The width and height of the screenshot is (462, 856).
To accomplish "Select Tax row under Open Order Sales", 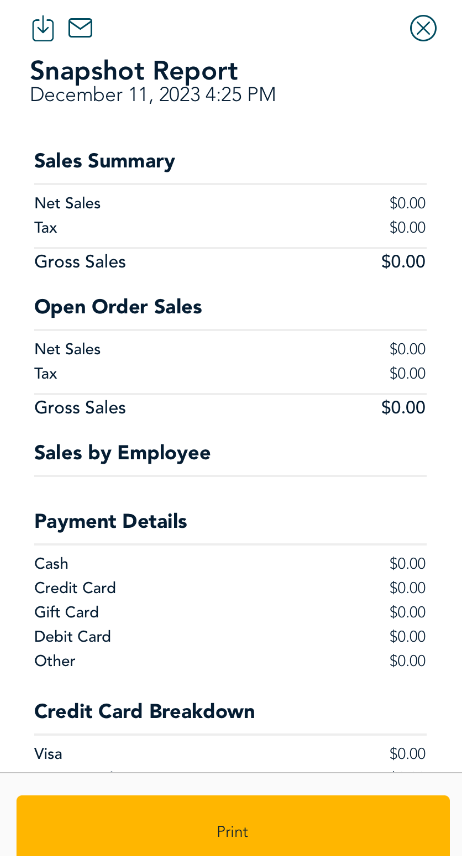I will [x=230, y=373].
